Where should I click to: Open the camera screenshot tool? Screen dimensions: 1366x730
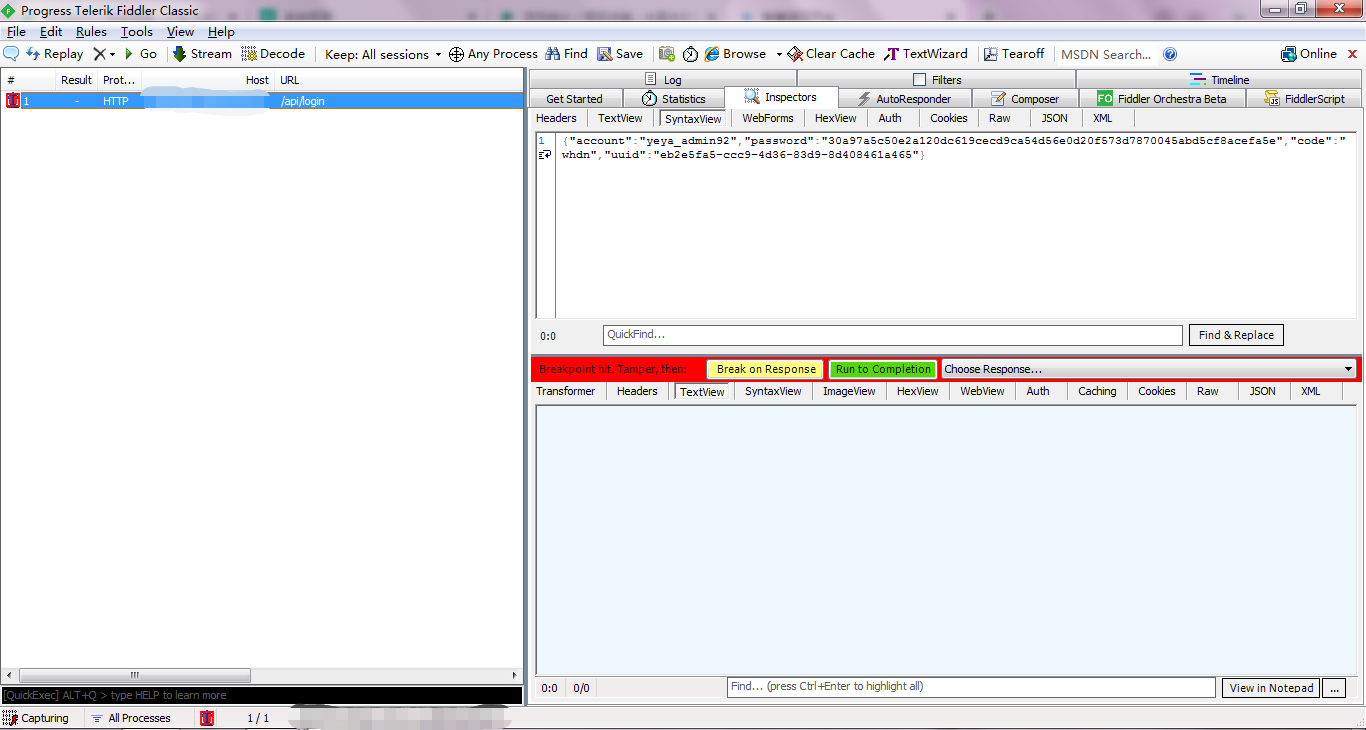pyautogui.click(x=666, y=54)
